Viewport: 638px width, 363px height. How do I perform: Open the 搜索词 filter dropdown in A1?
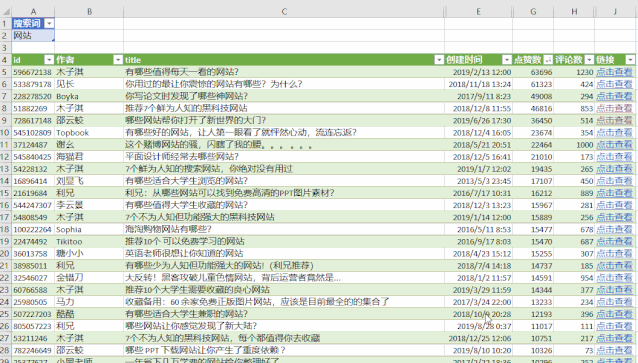click(49, 24)
